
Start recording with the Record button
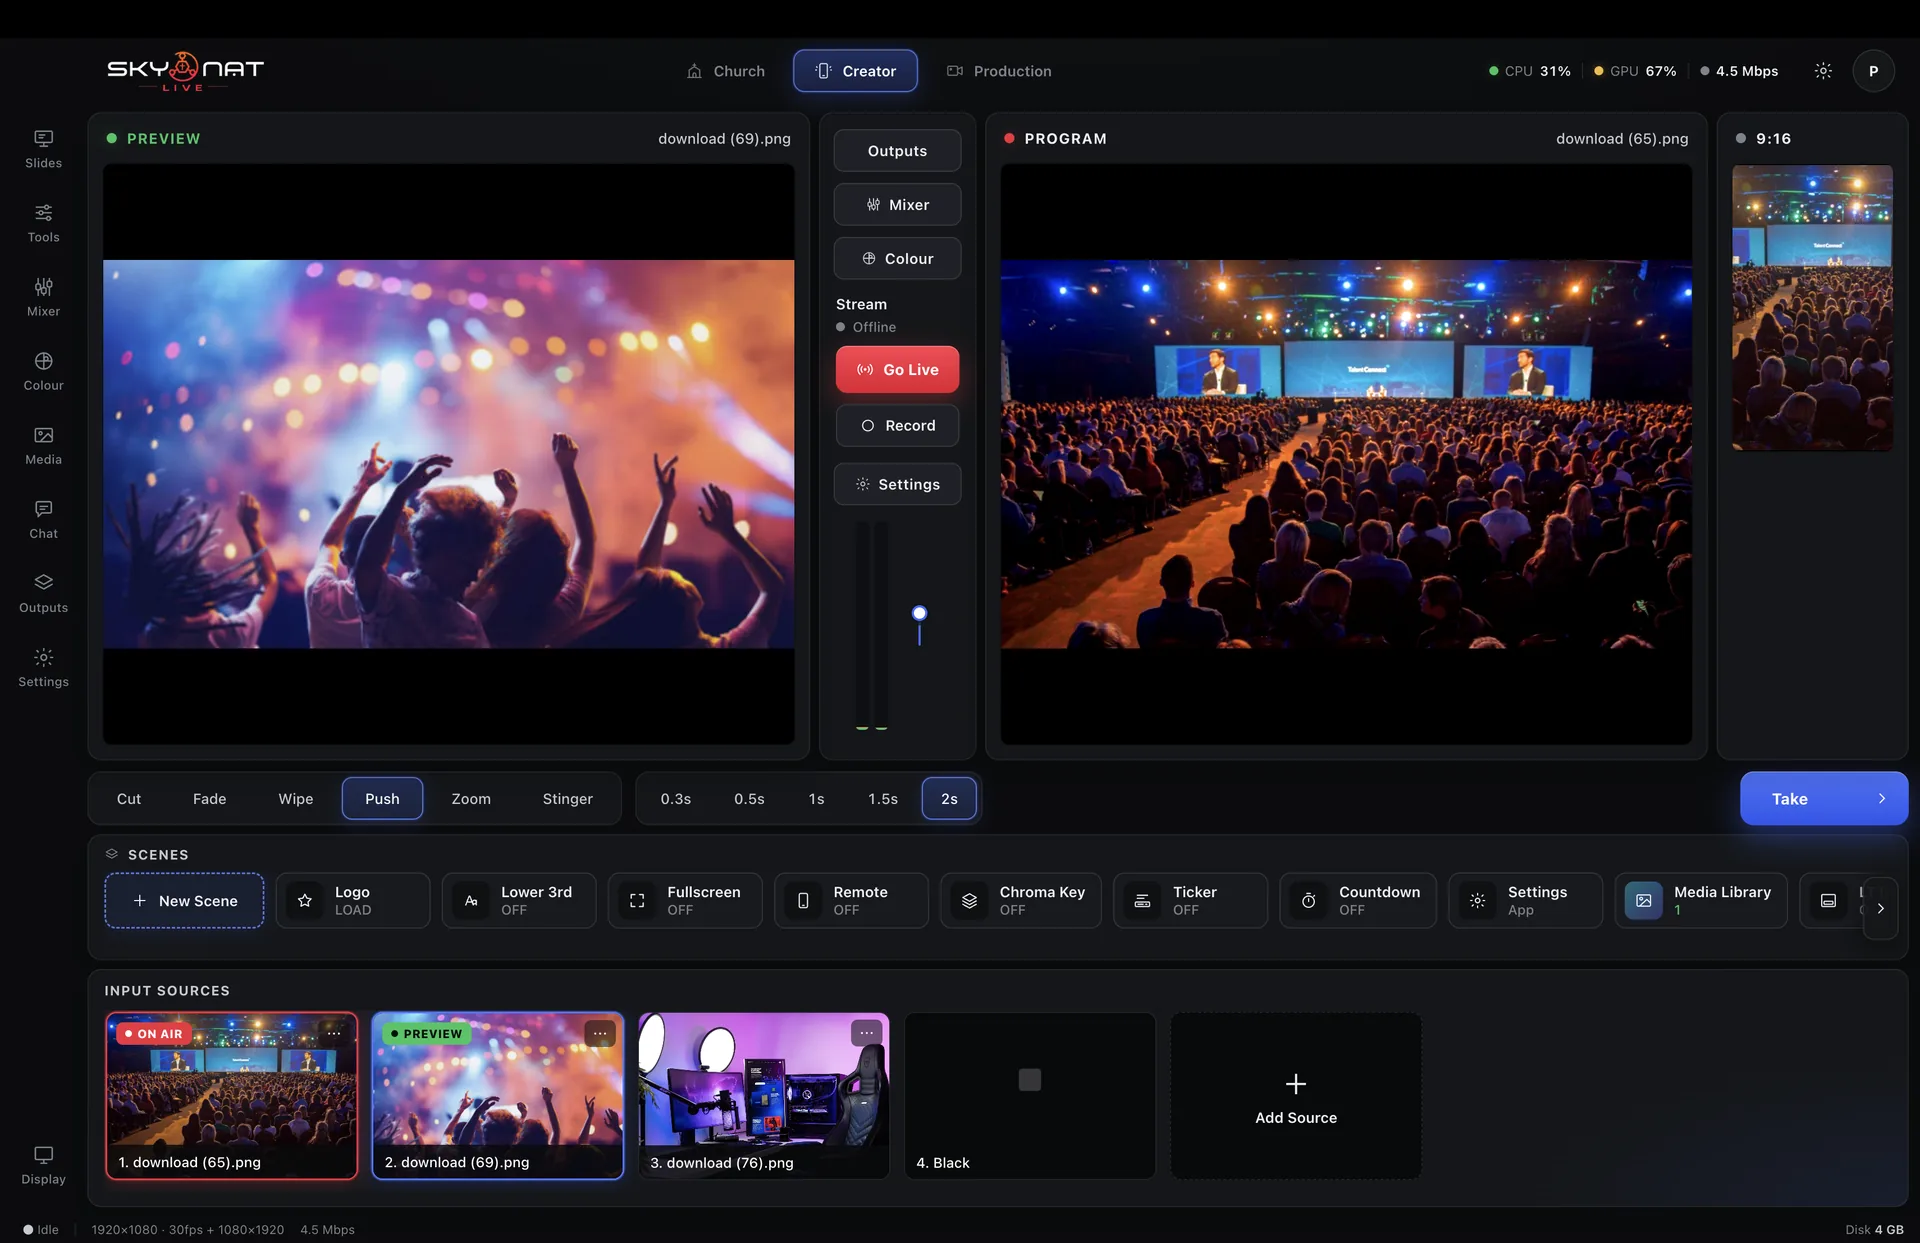tap(897, 426)
